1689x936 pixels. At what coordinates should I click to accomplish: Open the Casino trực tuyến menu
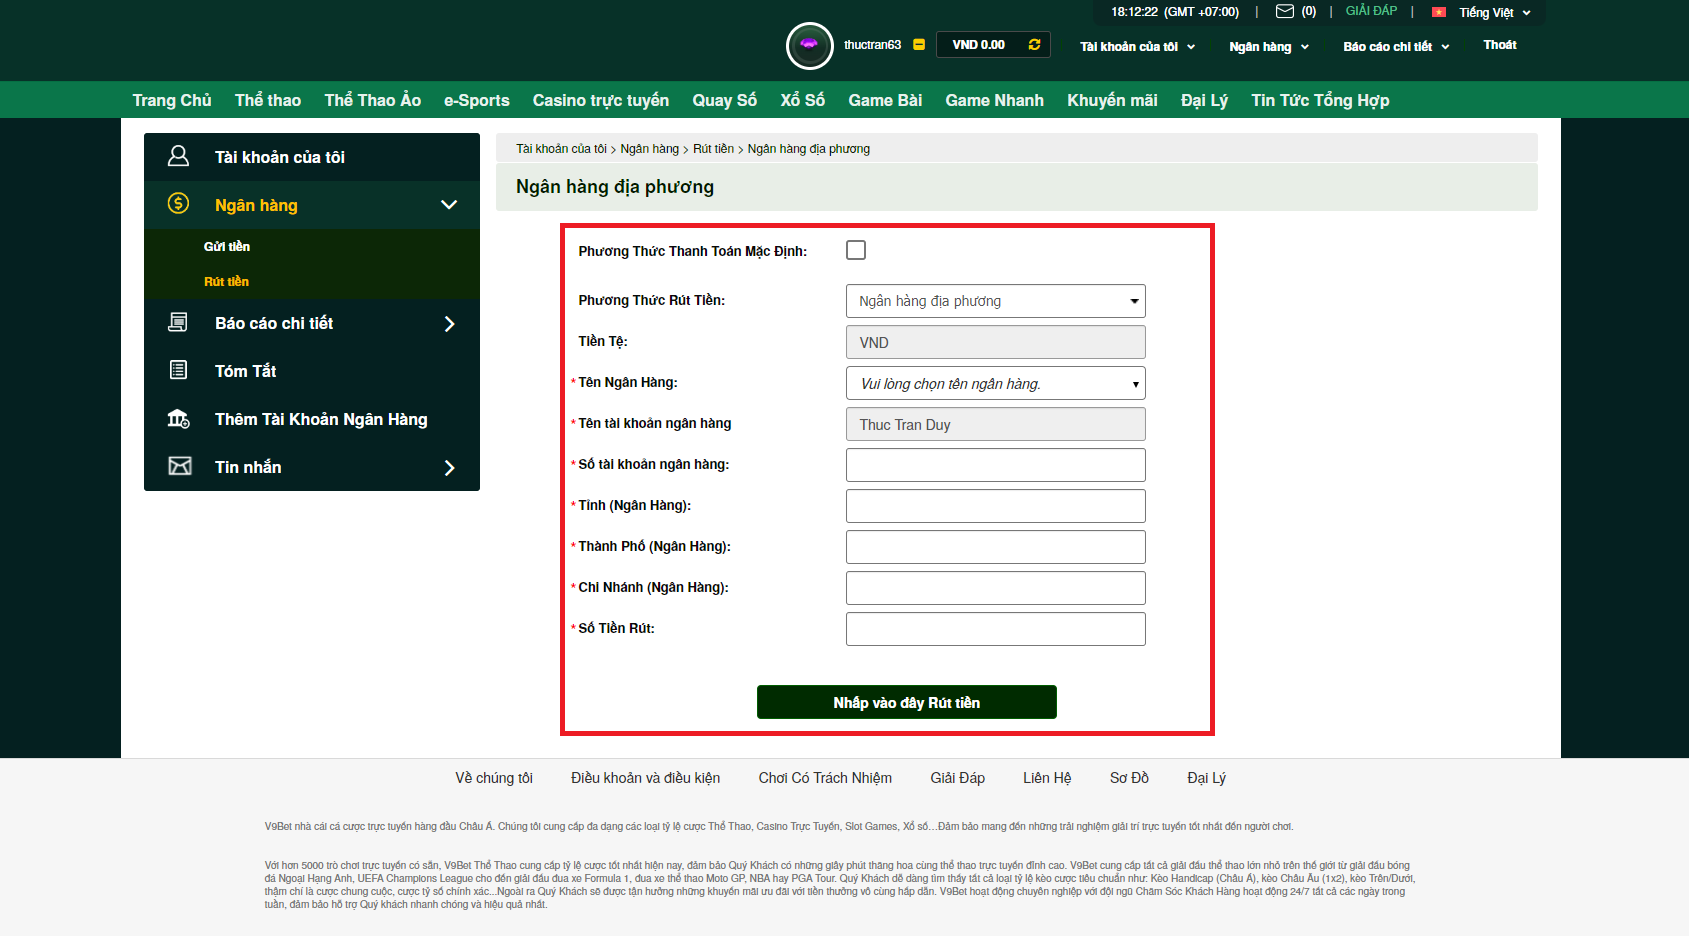click(600, 100)
